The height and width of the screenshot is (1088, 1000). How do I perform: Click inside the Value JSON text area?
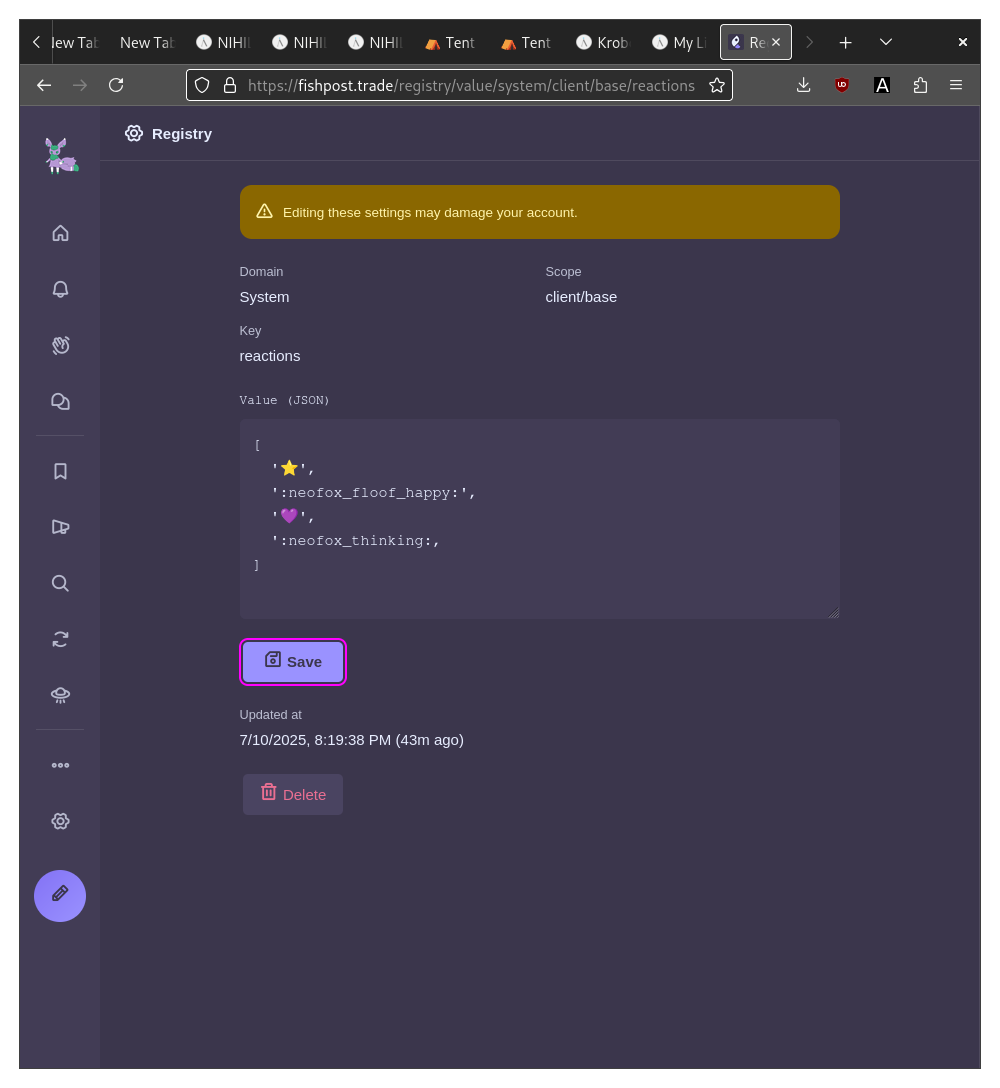[540, 518]
